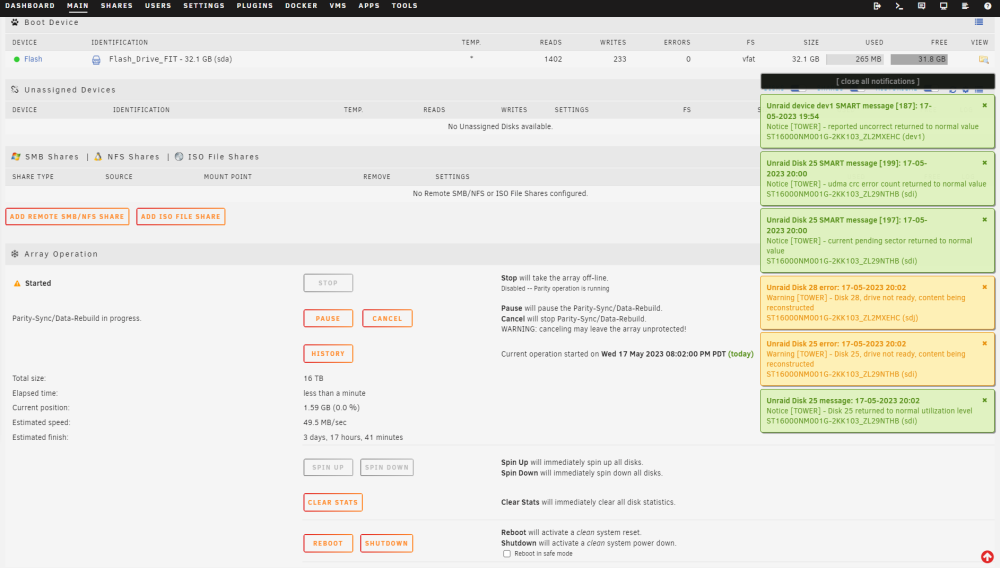
Task: Click the Clear Stats button
Action: [x=333, y=502]
